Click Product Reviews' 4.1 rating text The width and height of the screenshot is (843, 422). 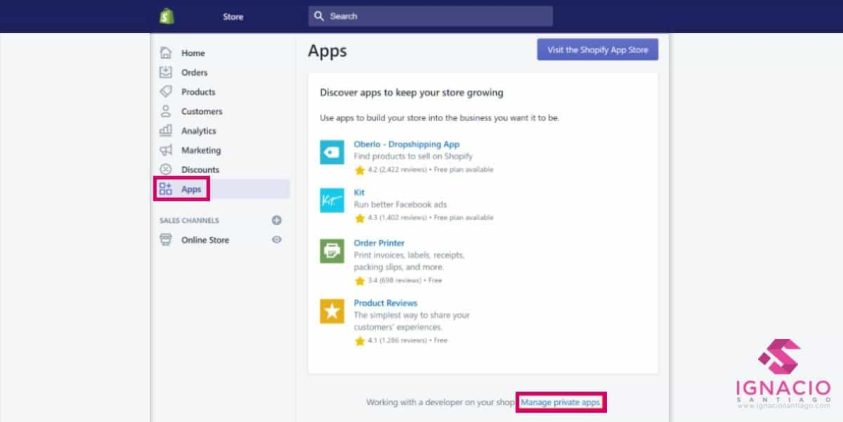pos(408,340)
